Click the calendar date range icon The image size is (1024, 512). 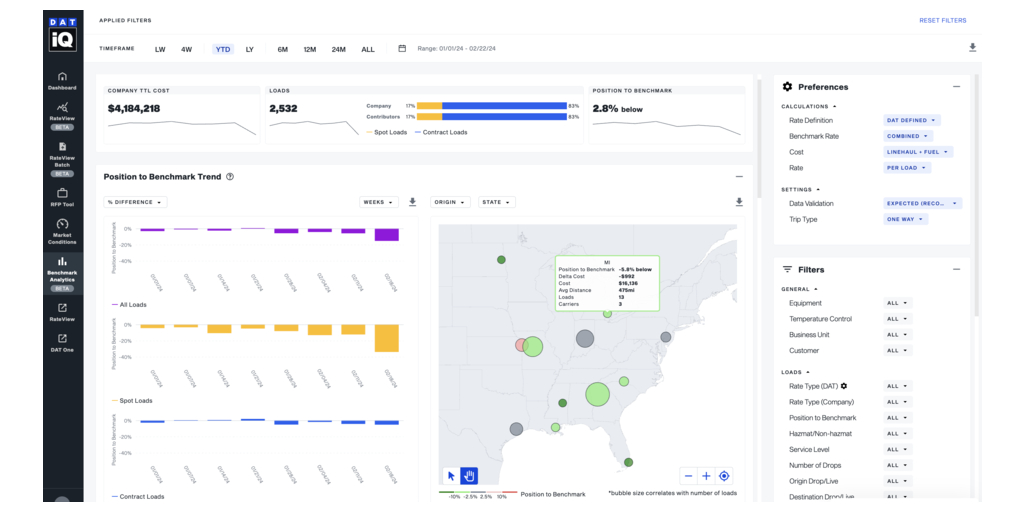402,48
